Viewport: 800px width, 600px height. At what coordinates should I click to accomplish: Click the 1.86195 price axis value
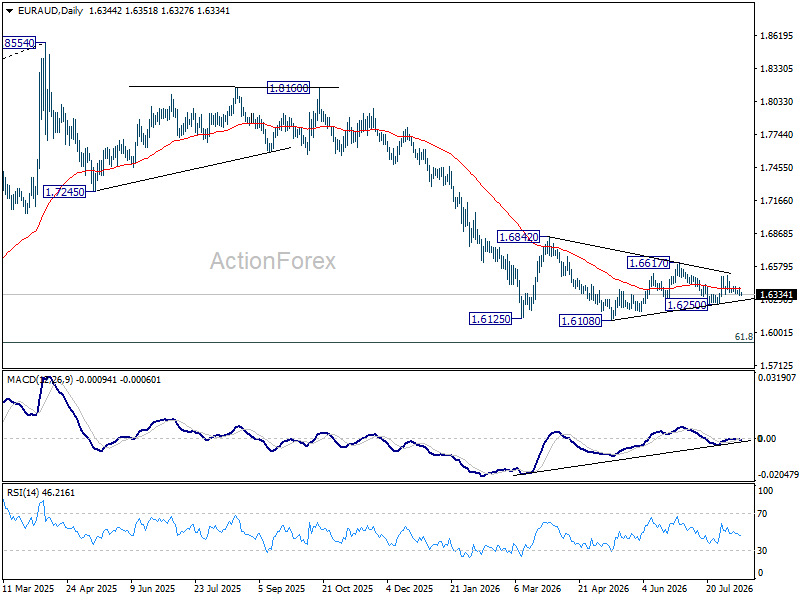(777, 36)
